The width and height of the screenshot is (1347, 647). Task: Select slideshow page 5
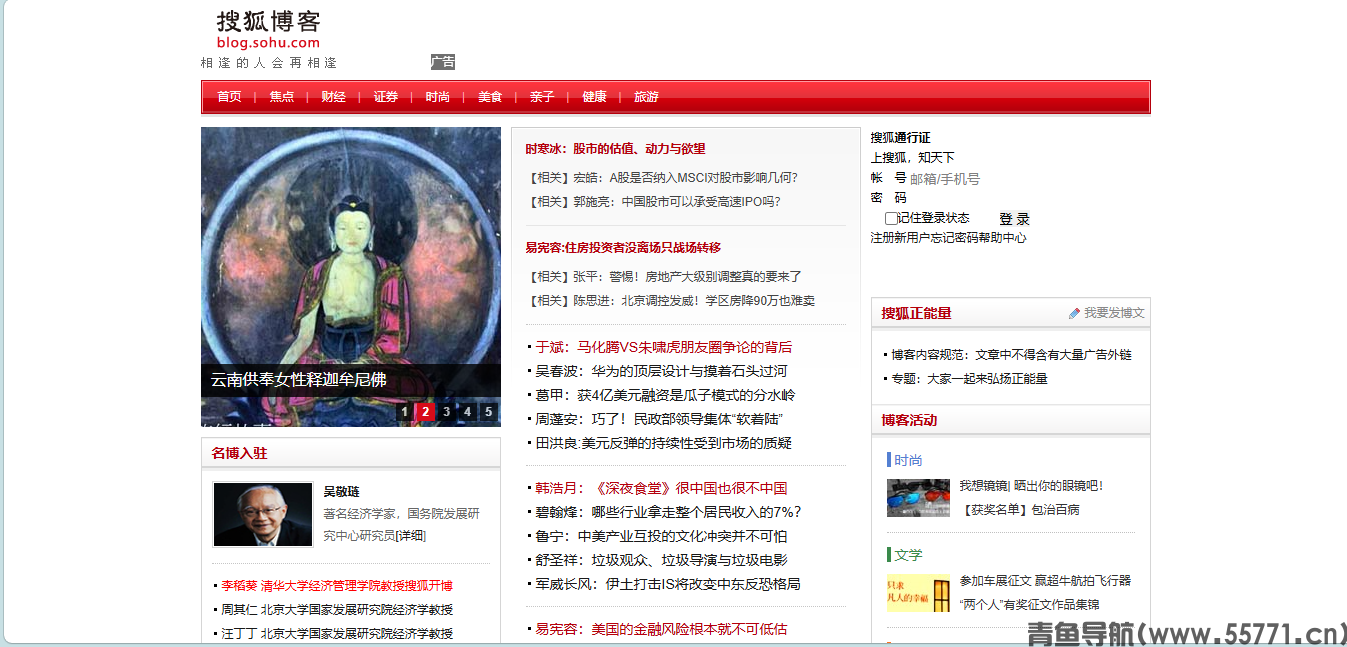click(x=488, y=411)
